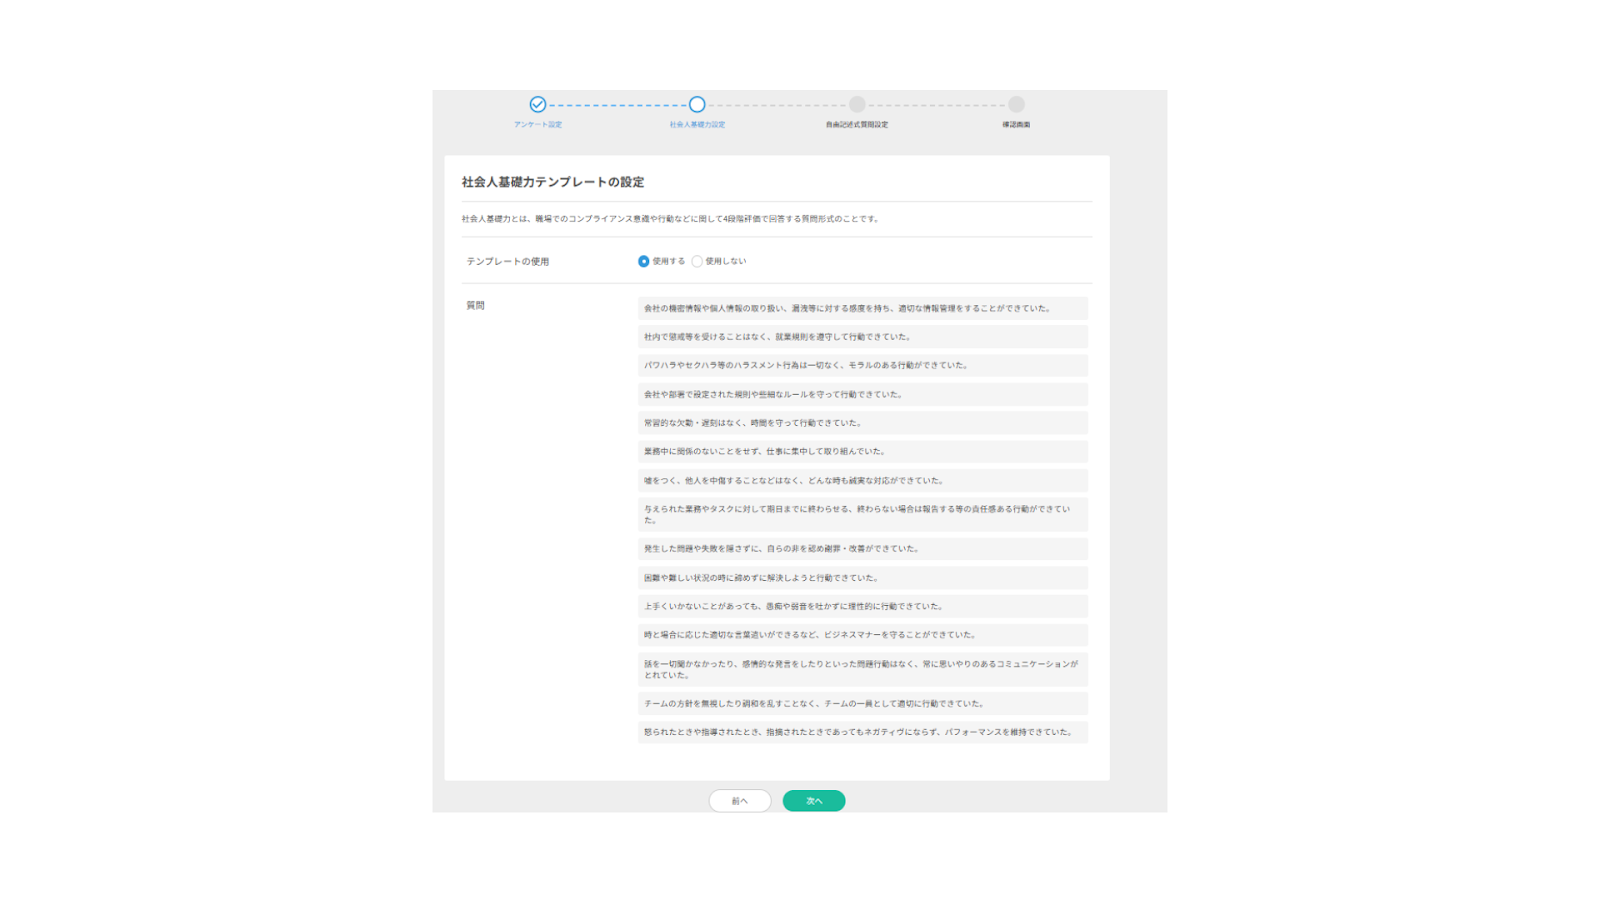Click the 確認画面 step label
1600x900 pixels.
click(1016, 125)
